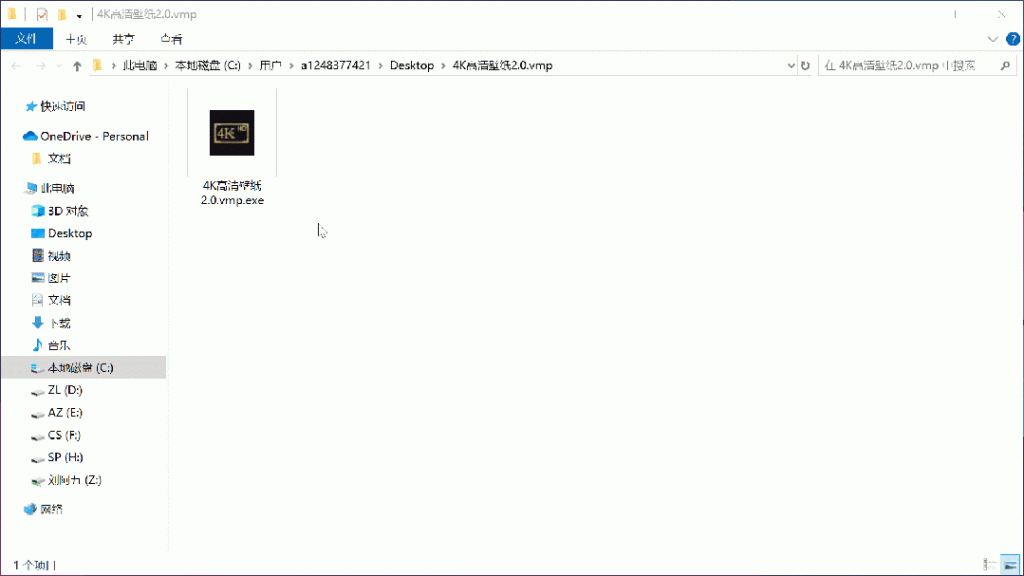Click 此电脑 in the address bar
The image size is (1024, 576).
pyautogui.click(x=140, y=65)
